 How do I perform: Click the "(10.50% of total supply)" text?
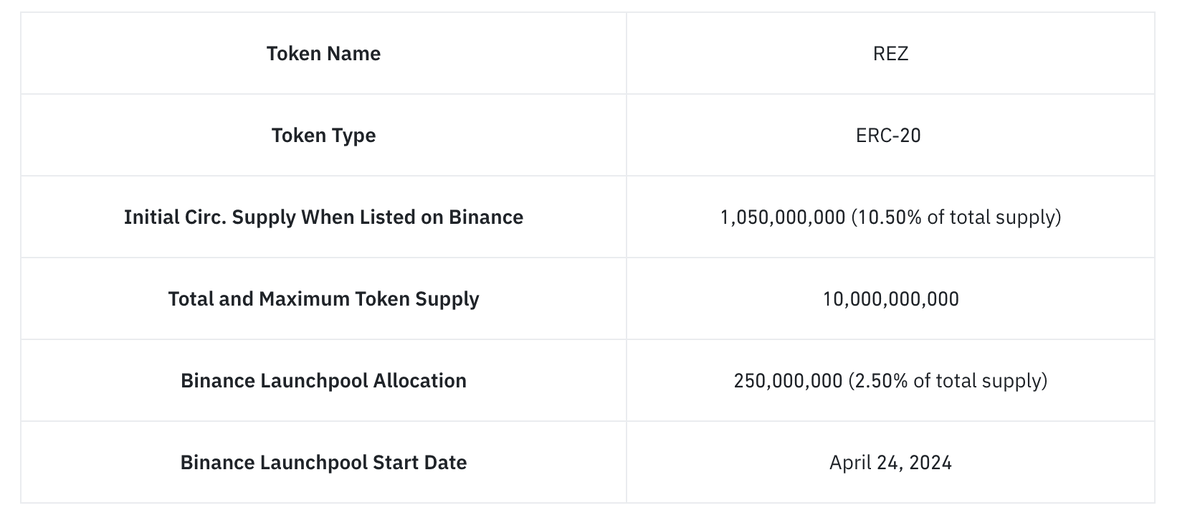point(956,217)
